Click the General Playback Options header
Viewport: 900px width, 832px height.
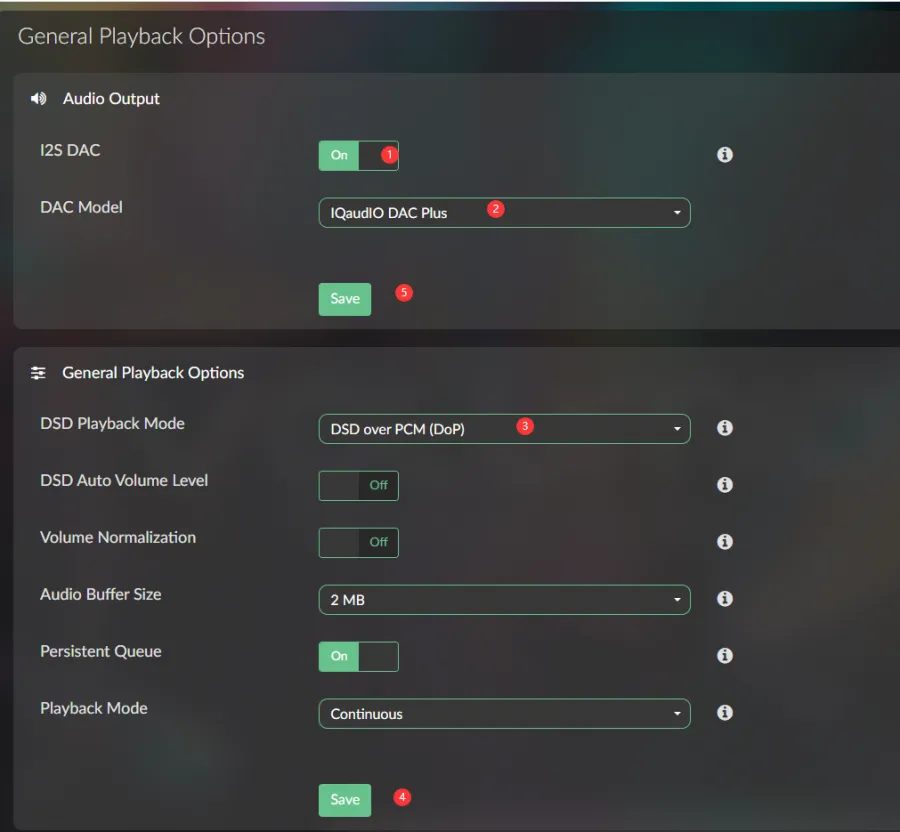[153, 372]
